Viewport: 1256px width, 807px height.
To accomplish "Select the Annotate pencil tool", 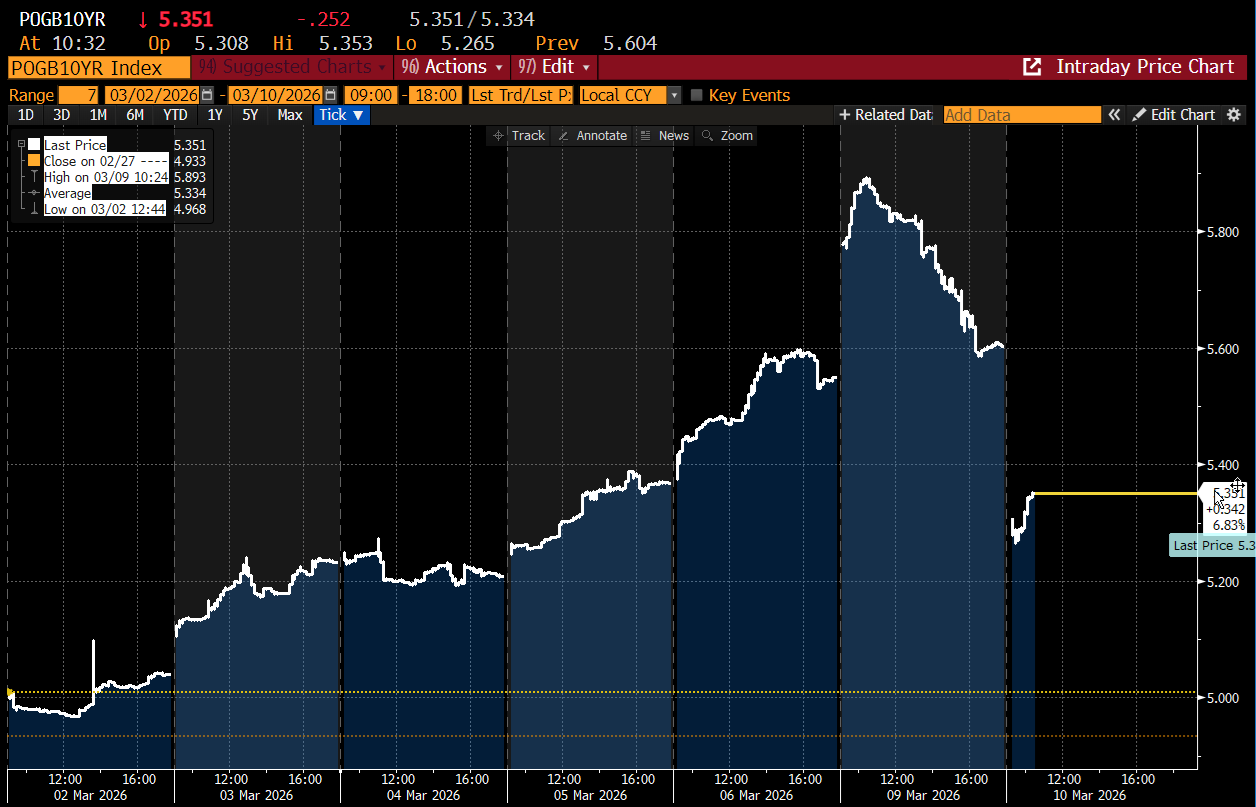I will tap(592, 136).
